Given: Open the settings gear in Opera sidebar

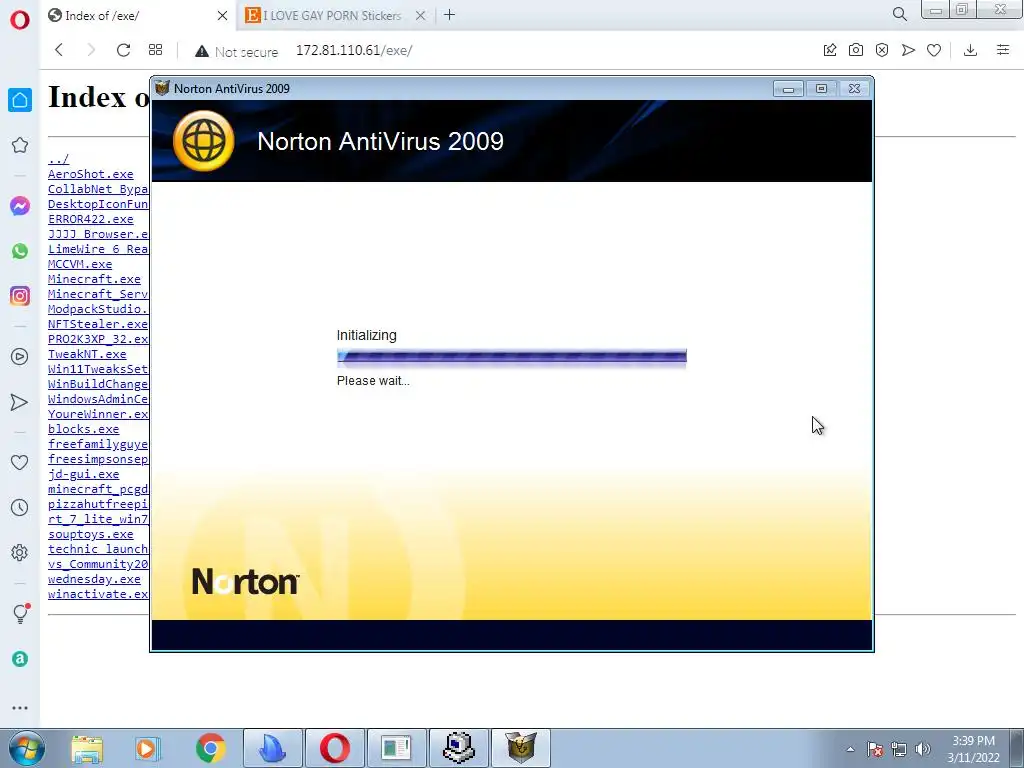Looking at the screenshot, I should tap(20, 552).
